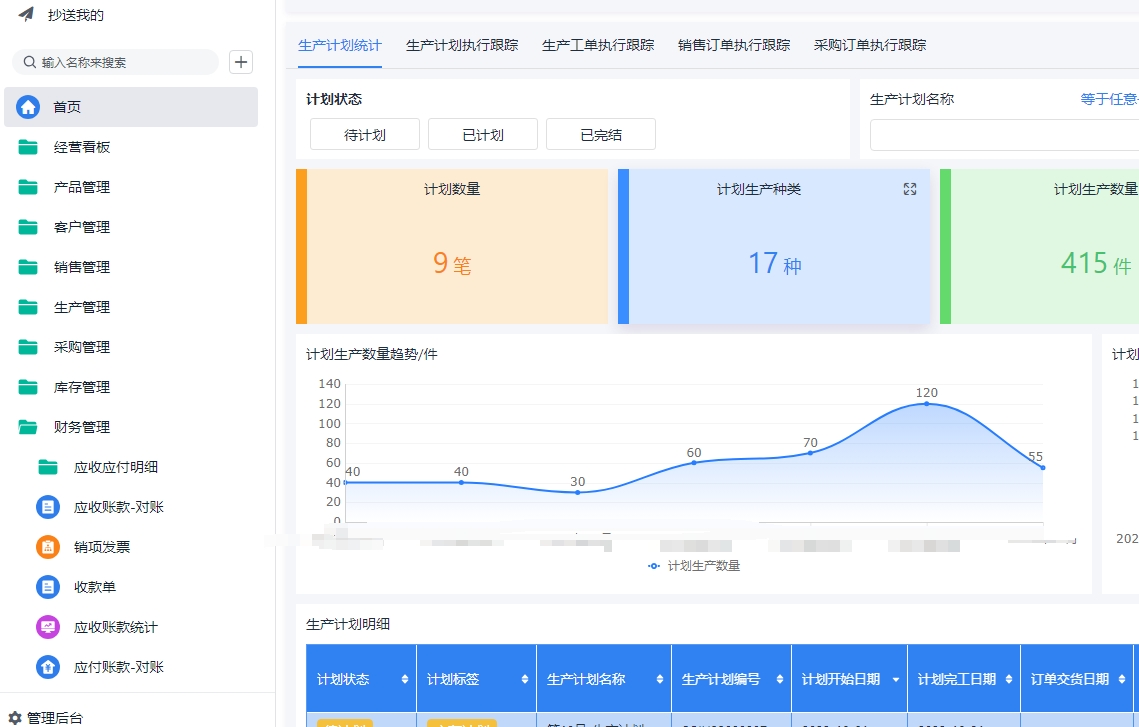Add new item with plus button
Screen dimensions: 1139x727
pos(241,62)
